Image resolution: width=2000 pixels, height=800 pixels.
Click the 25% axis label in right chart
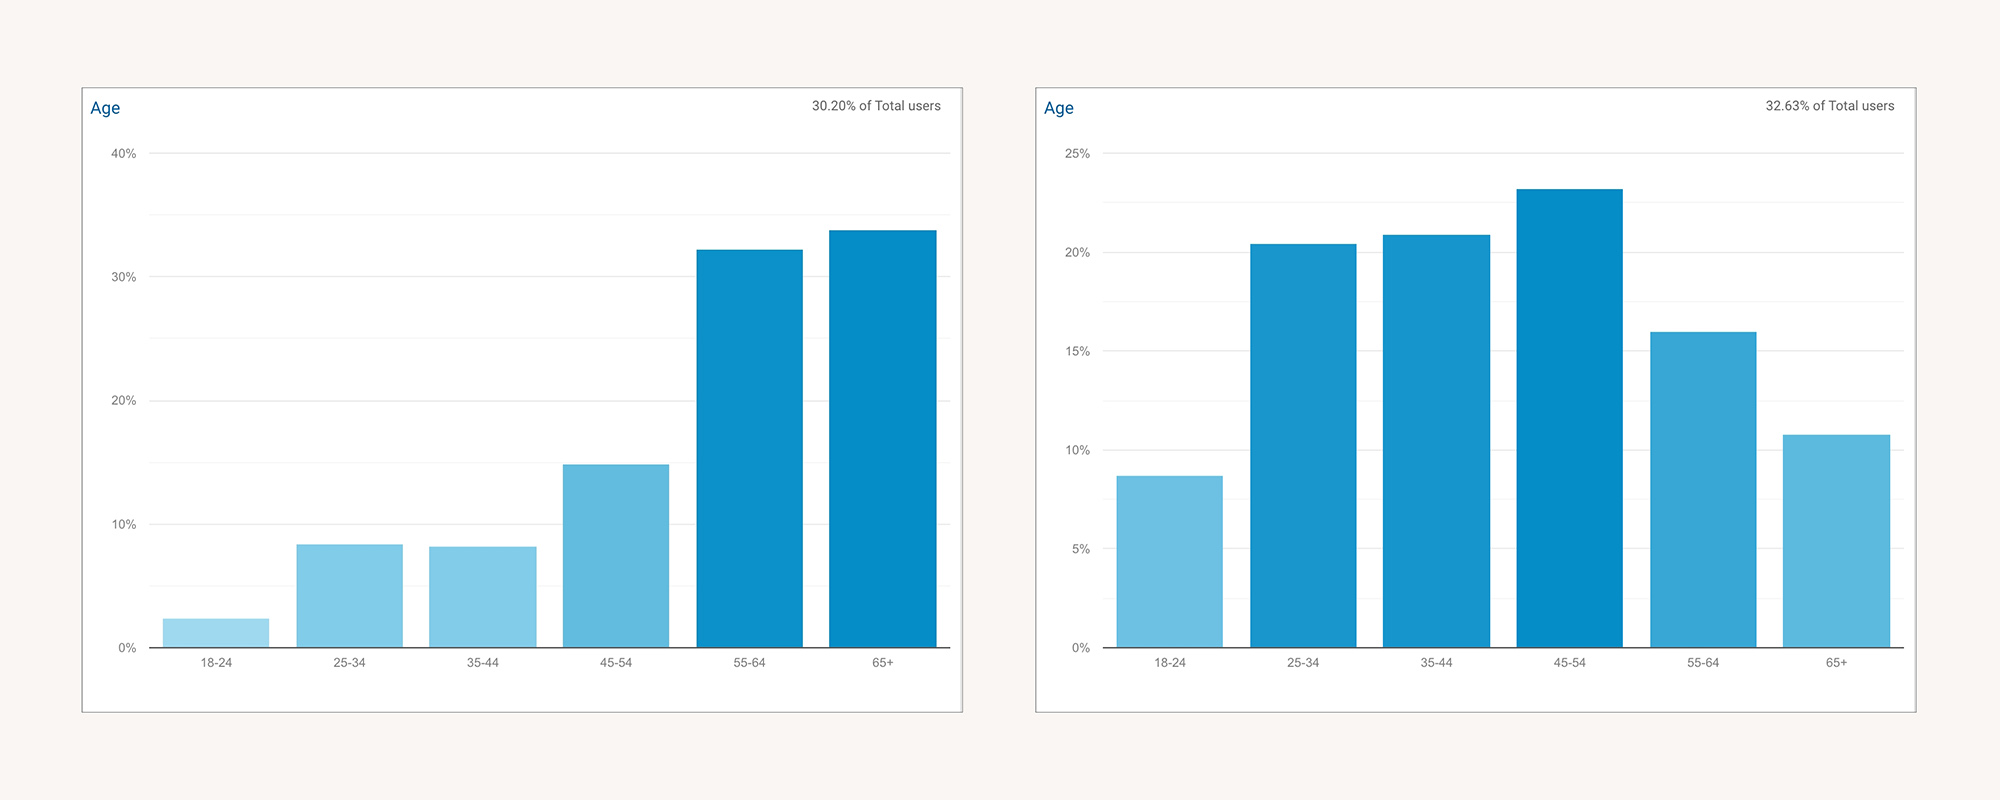coord(1077,154)
